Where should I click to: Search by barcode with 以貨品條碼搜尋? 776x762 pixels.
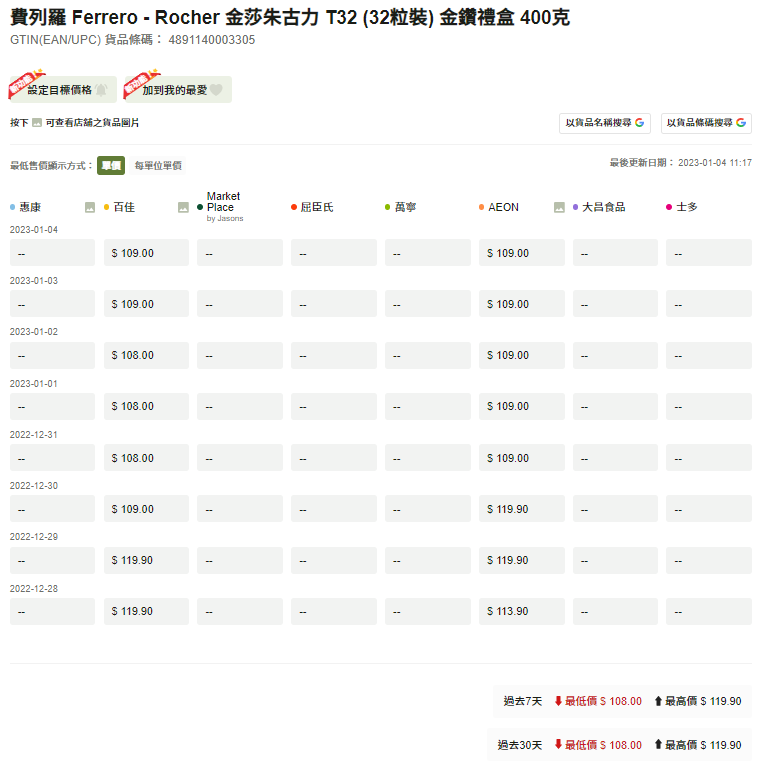[706, 123]
